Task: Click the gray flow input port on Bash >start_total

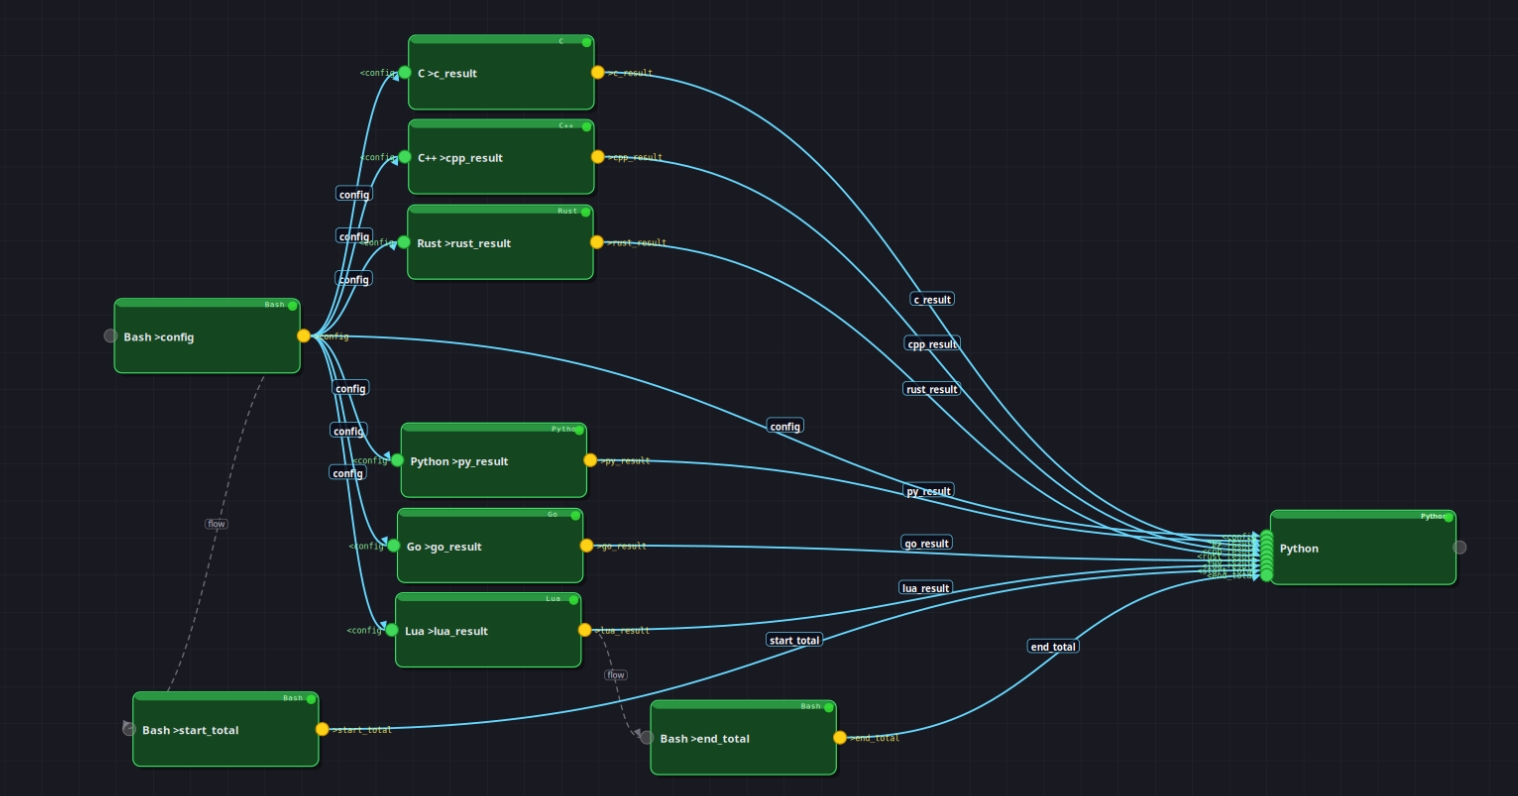Action: click(x=128, y=730)
